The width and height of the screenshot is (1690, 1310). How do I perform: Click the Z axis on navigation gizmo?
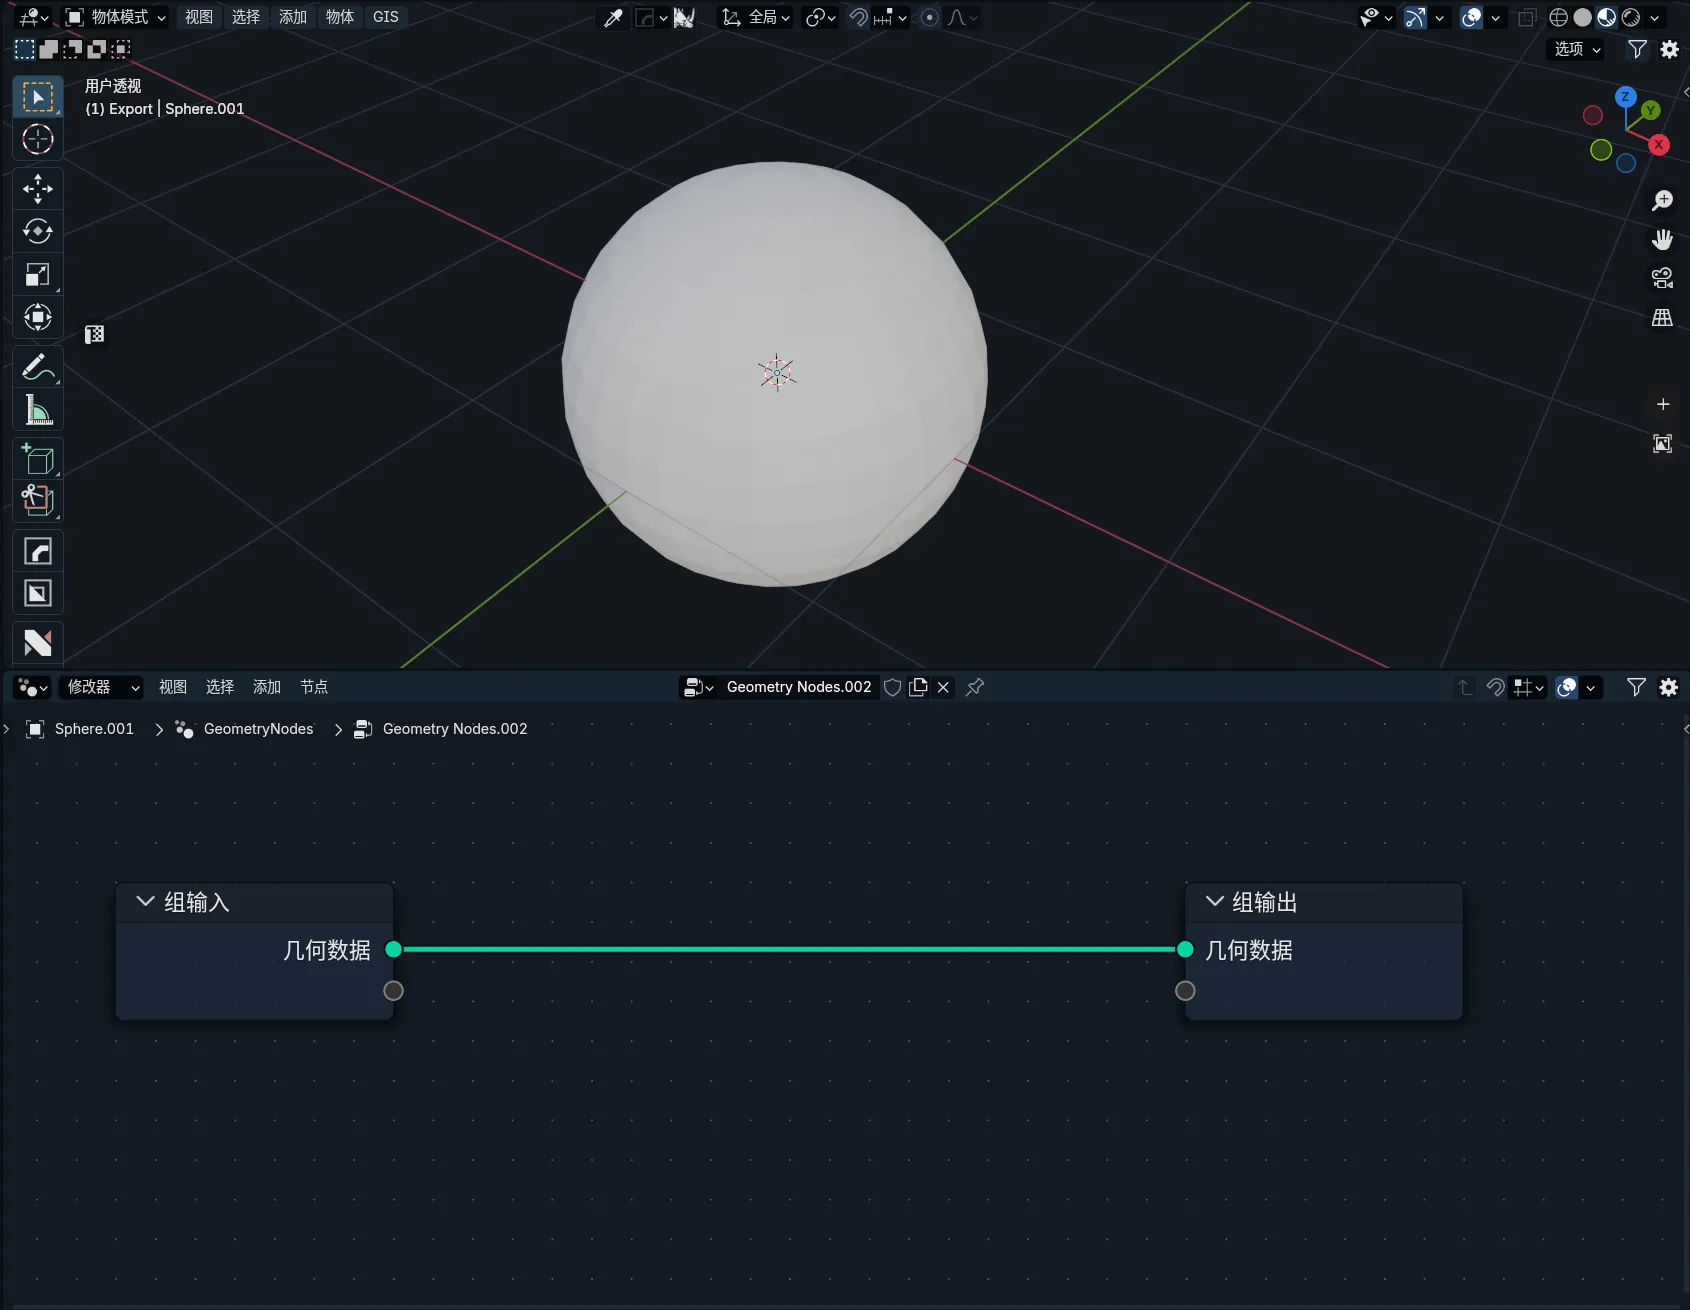(1625, 97)
